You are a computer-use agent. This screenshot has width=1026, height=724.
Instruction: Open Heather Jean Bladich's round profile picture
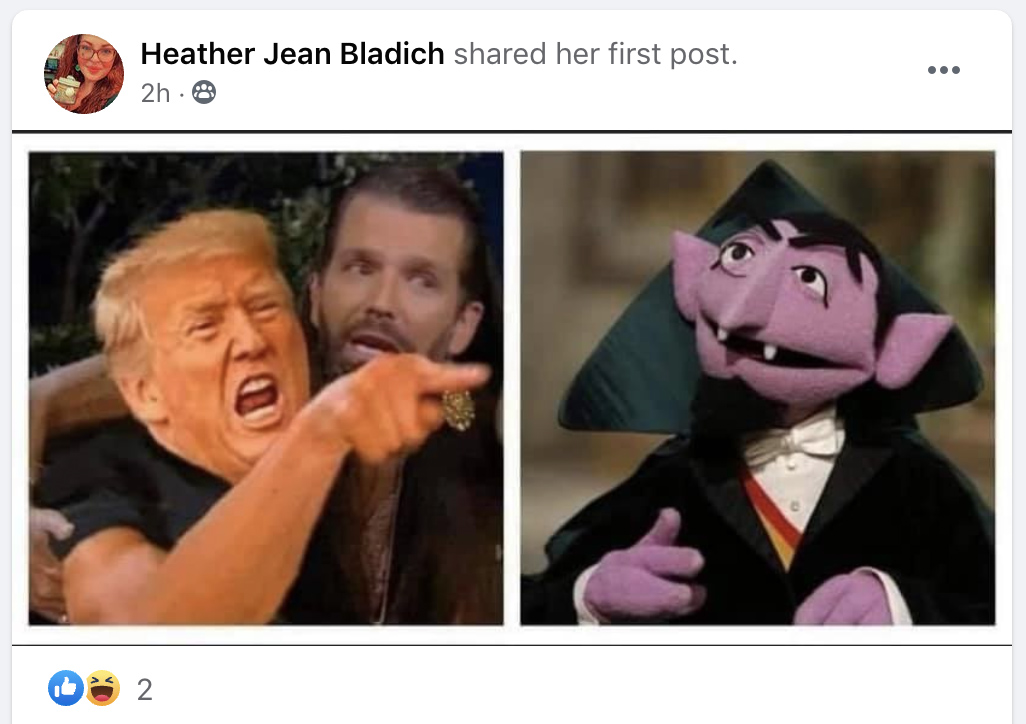tap(84, 73)
